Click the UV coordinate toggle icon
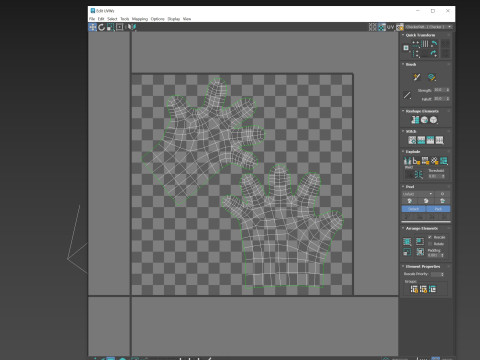Screen dimensions: 480x360 click(x=391, y=27)
